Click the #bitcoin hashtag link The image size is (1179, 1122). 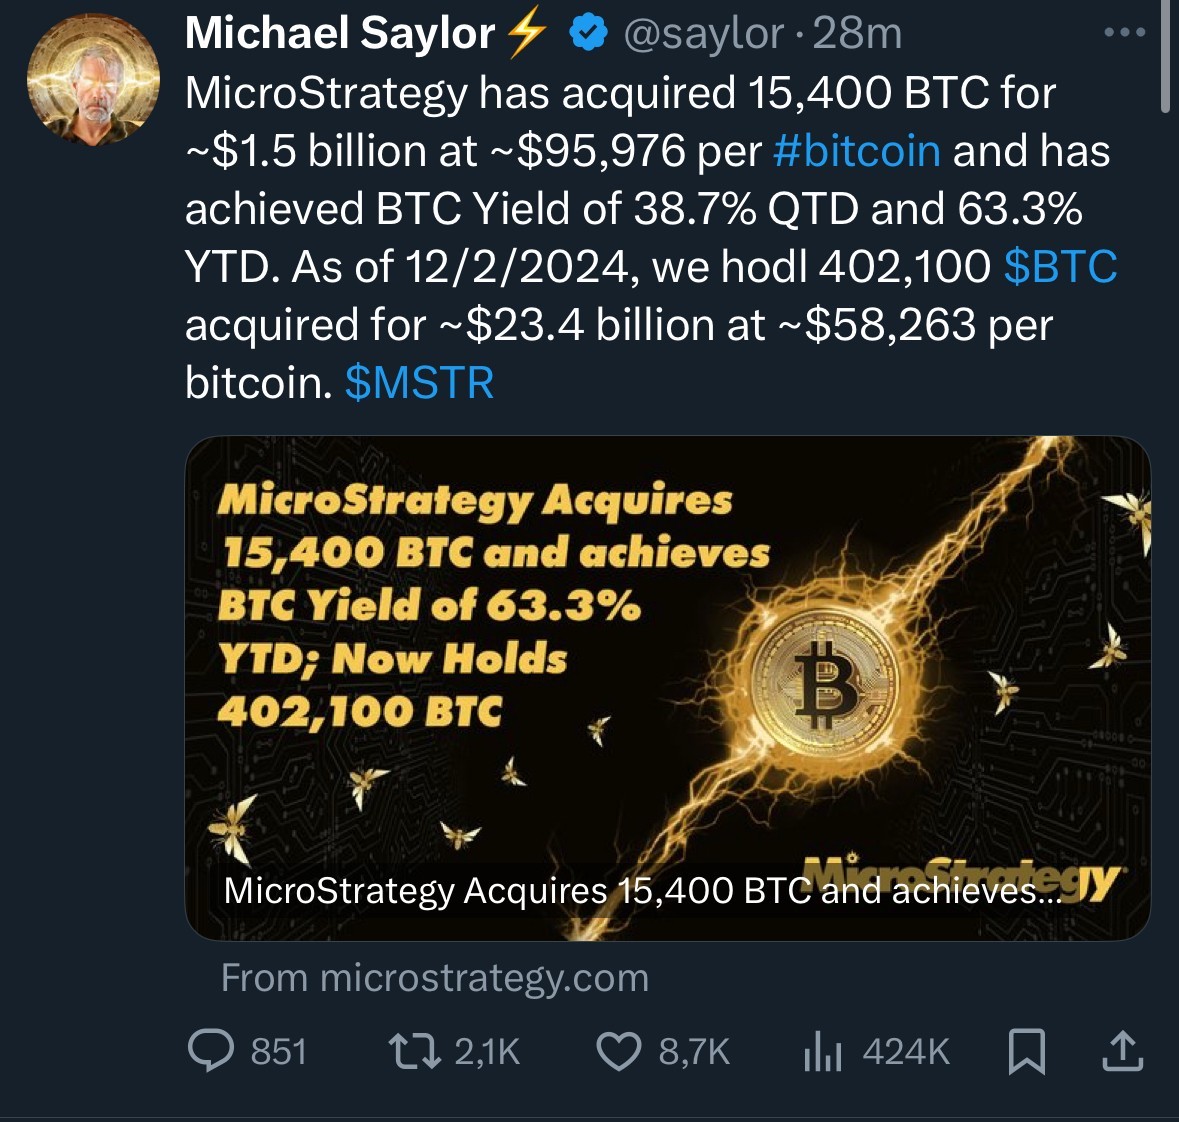[857, 151]
